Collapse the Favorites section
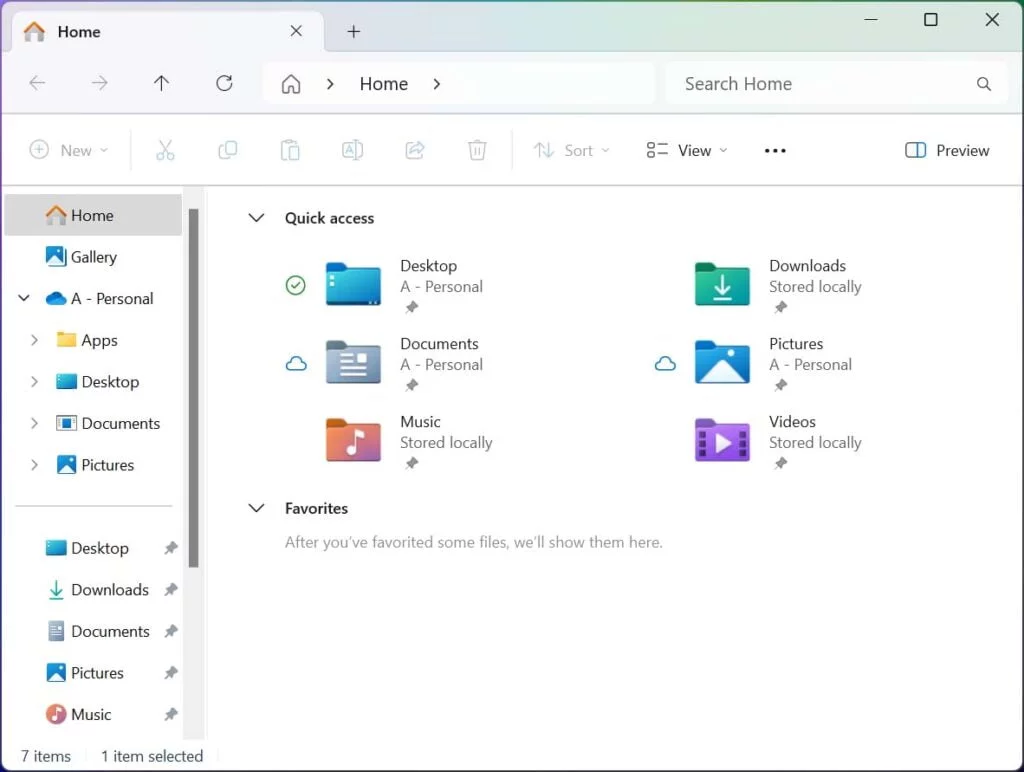Viewport: 1024px width, 772px height. (x=257, y=507)
